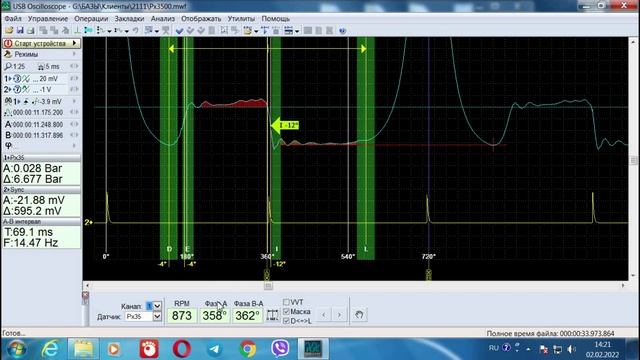Click the ground symbol toolbar icon
This screenshot has width=640, height=360.
pos(77,31)
